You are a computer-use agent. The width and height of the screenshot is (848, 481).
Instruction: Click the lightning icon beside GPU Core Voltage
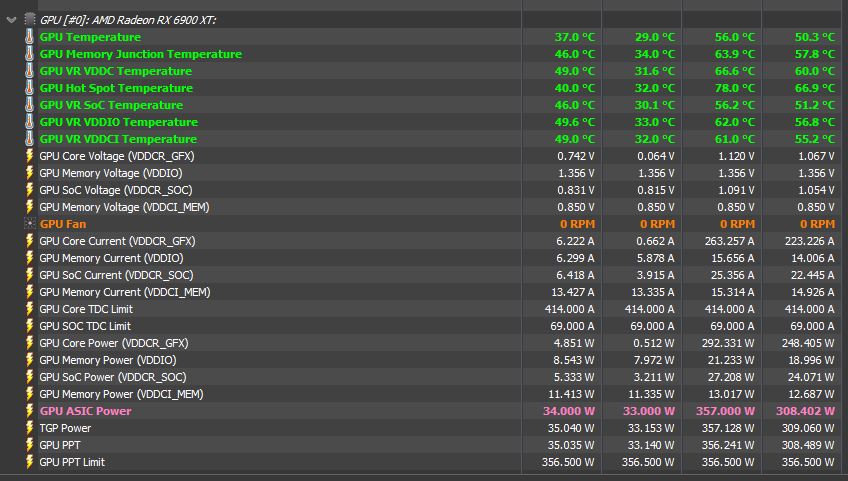coord(29,156)
